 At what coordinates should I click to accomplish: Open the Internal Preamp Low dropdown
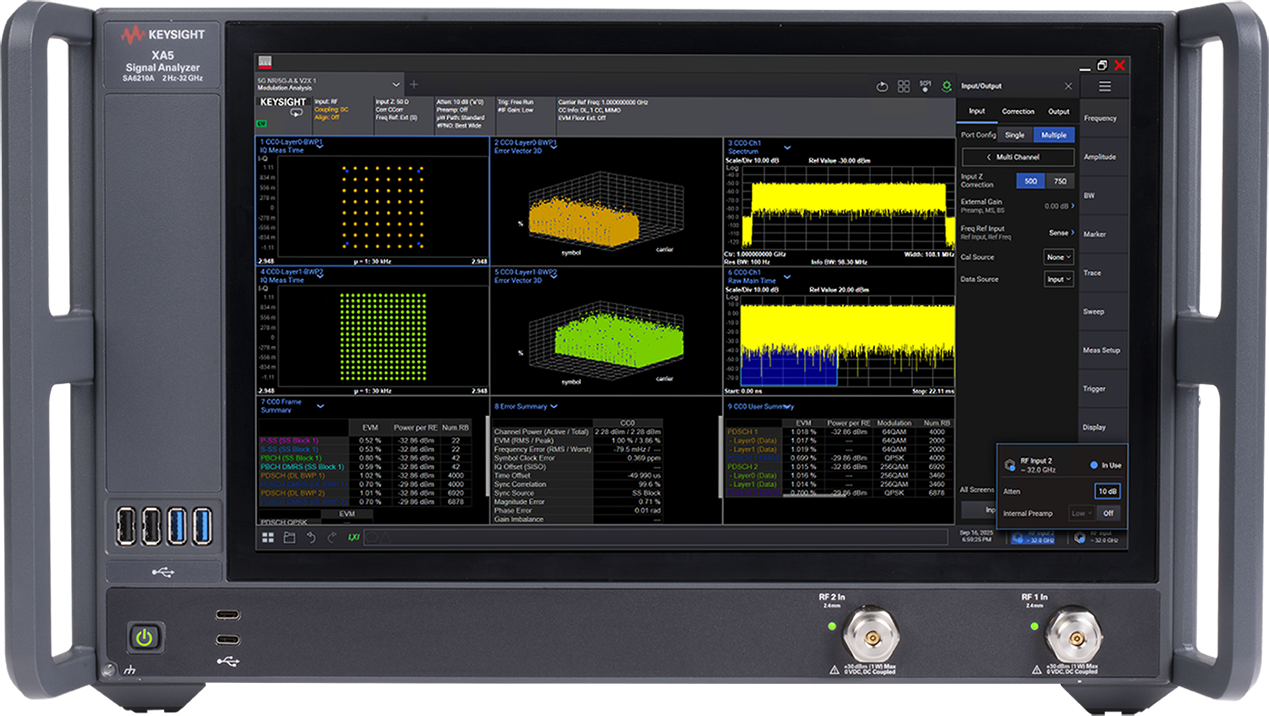1080,513
